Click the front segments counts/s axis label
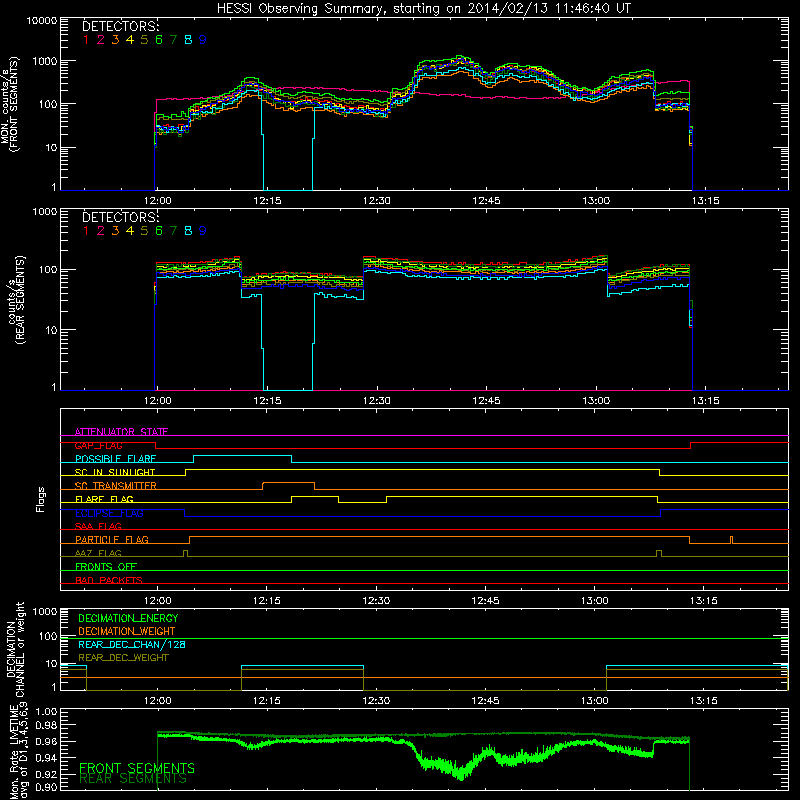This screenshot has height=800, width=800. pyautogui.click(x=10, y=104)
